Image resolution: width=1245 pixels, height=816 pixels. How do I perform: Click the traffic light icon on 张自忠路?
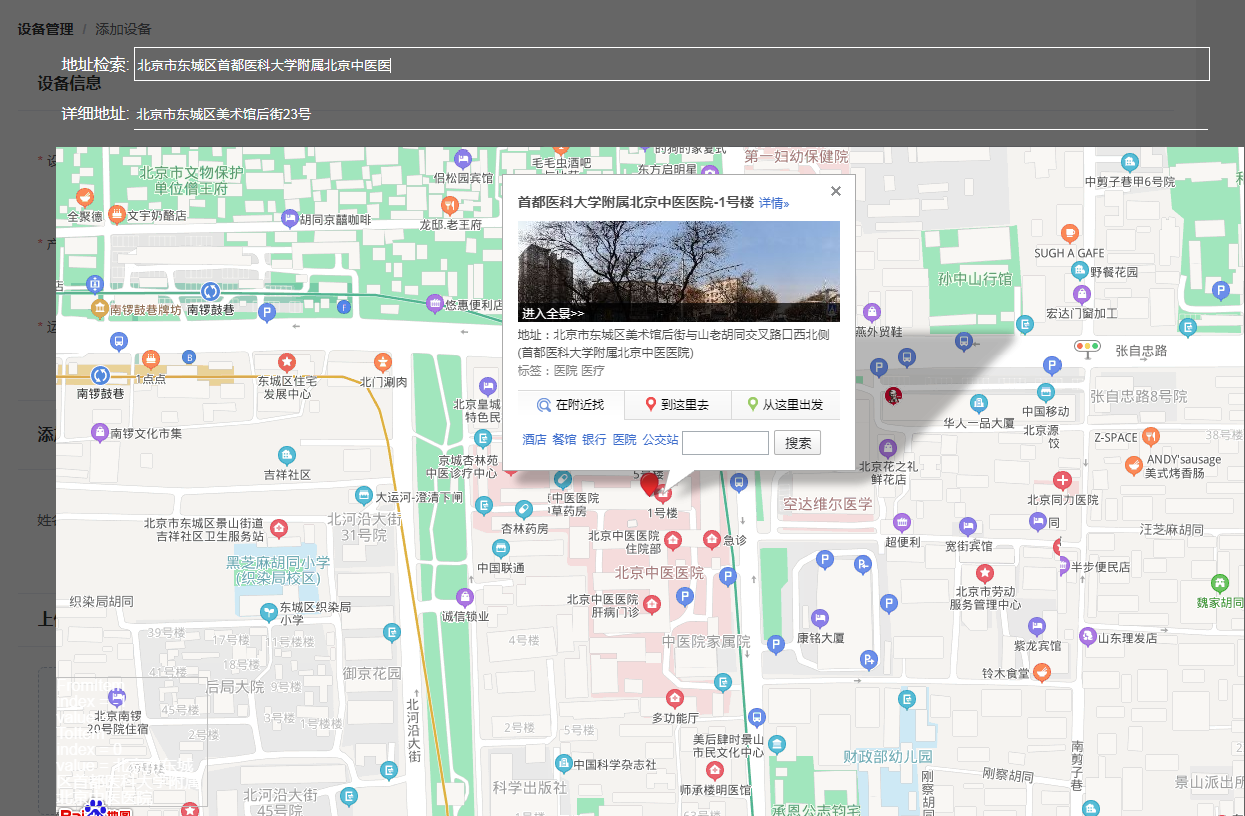pos(1087,348)
